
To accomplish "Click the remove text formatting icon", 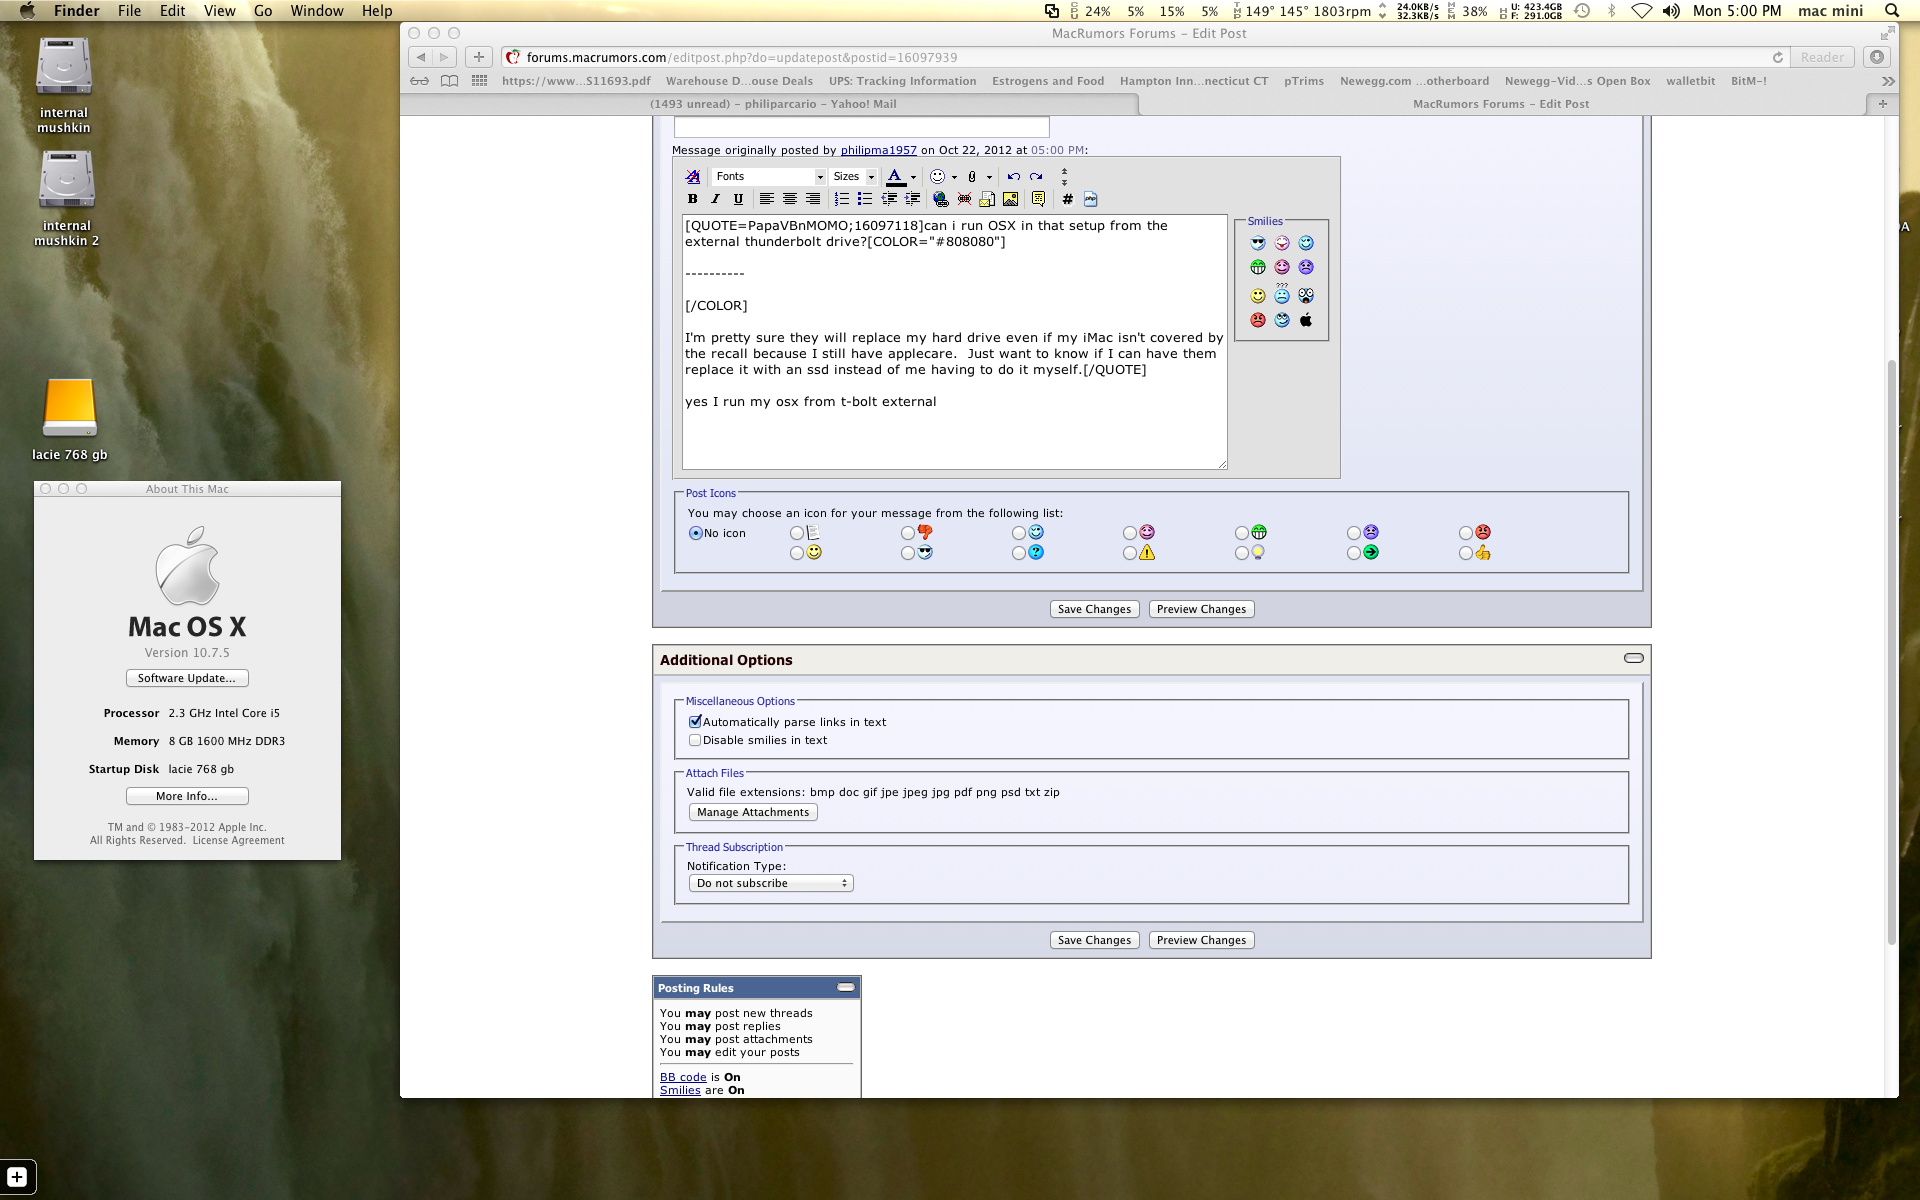I will click(692, 176).
